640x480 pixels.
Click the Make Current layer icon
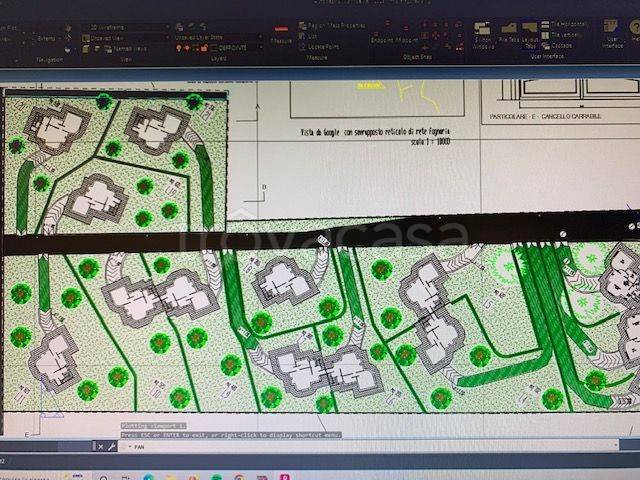pos(191,27)
